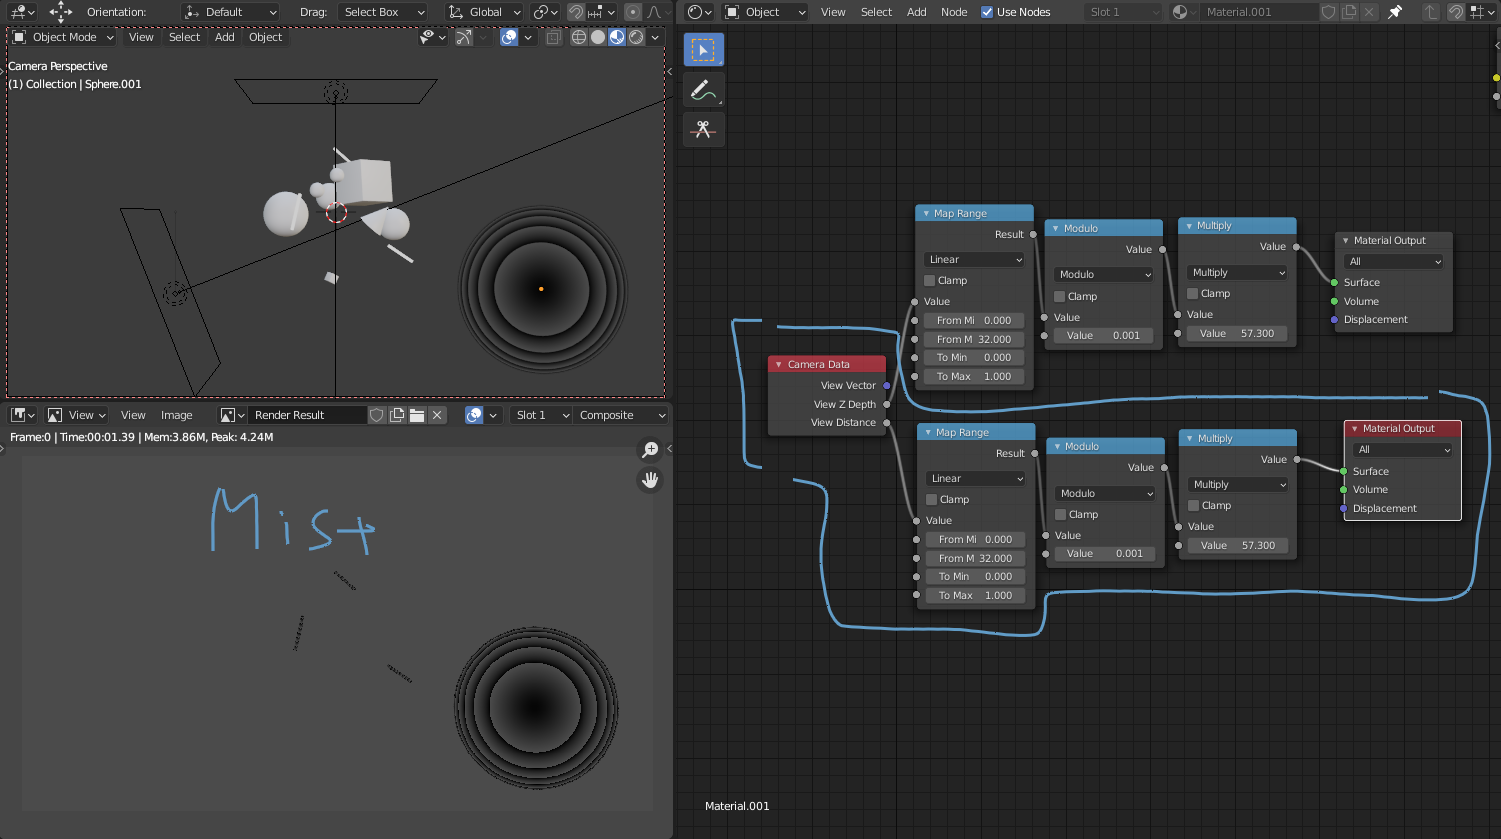This screenshot has width=1501, height=839.
Task: Open the Image menu in image editor
Action: (176, 415)
